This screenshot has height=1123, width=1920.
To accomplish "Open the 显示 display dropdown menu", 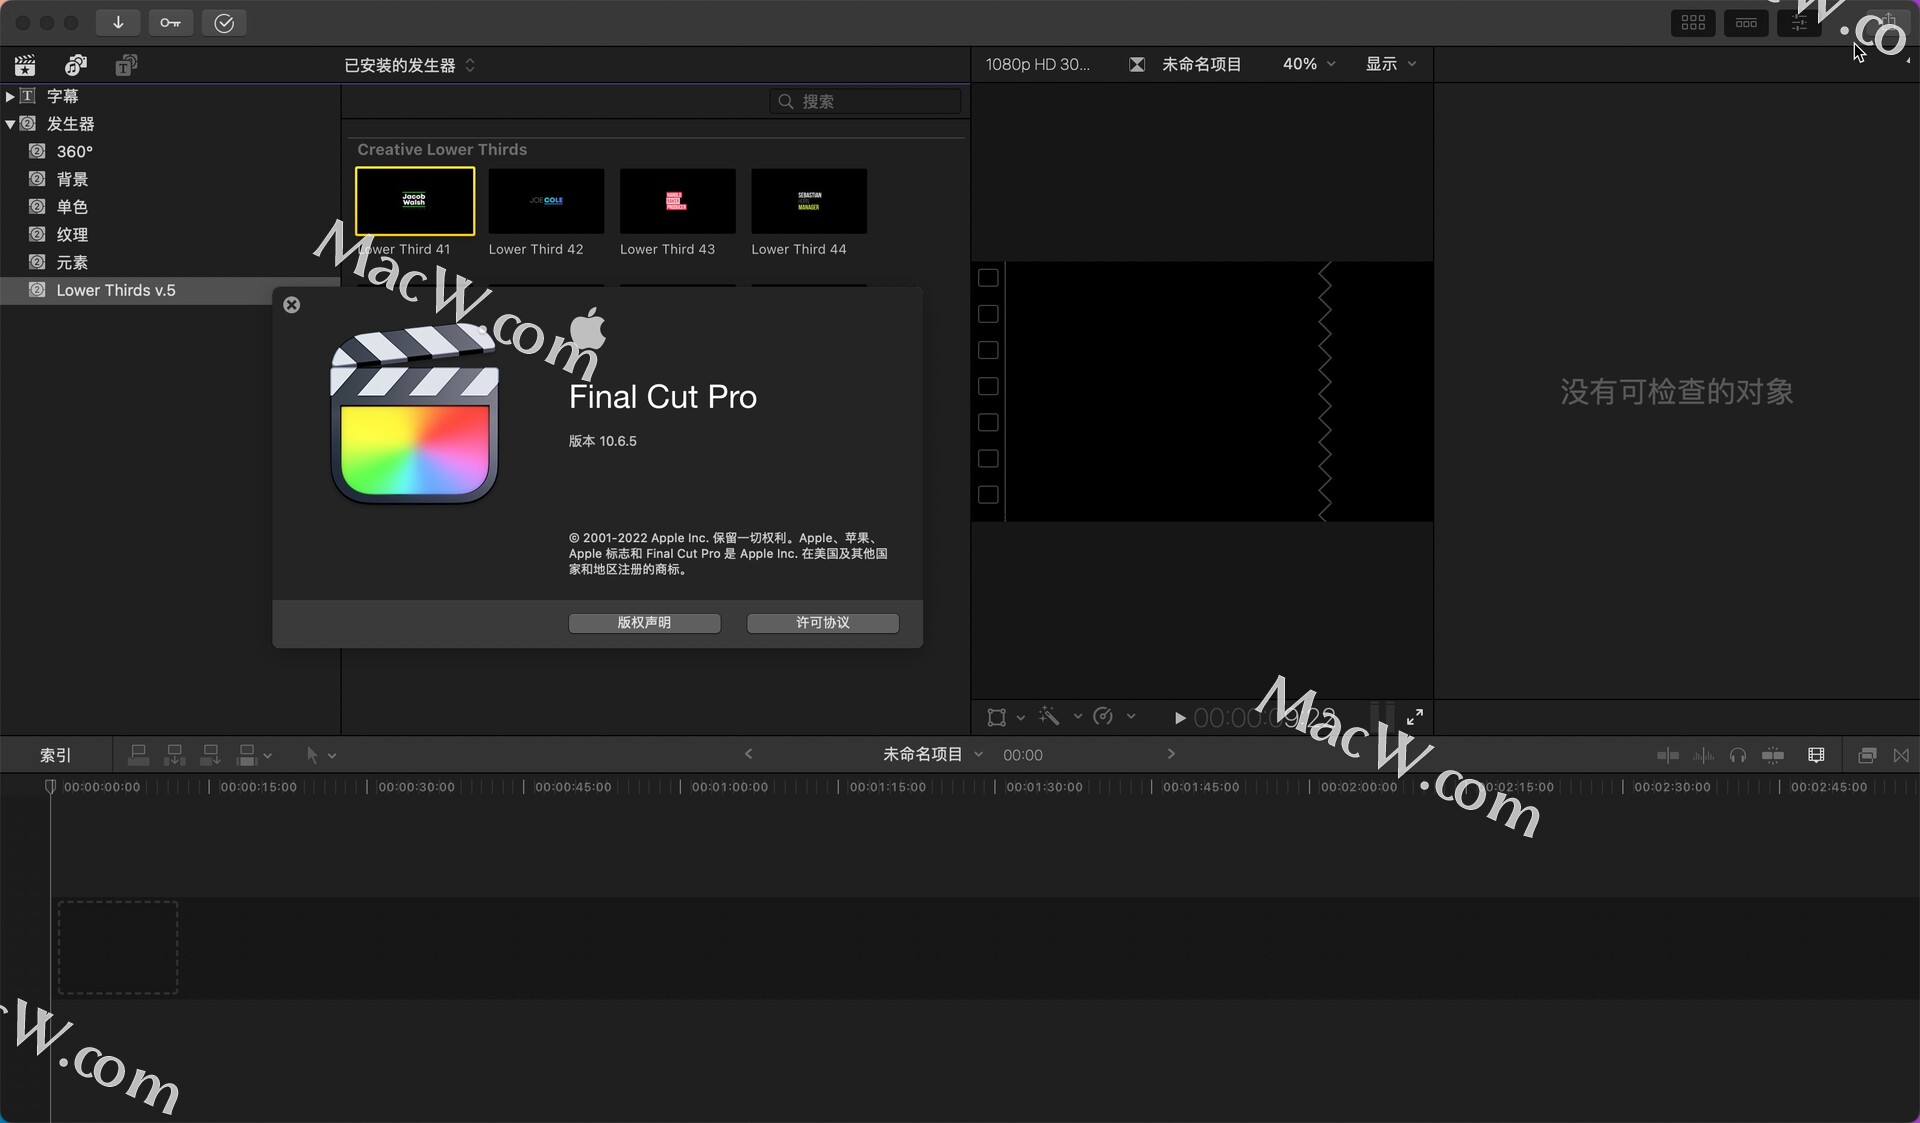I will pyautogui.click(x=1390, y=63).
